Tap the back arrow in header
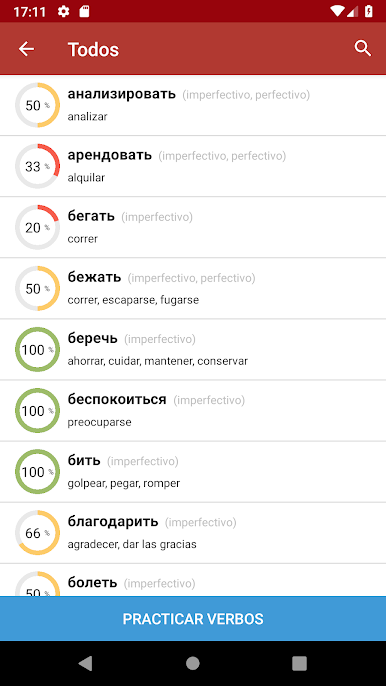 tap(26, 49)
